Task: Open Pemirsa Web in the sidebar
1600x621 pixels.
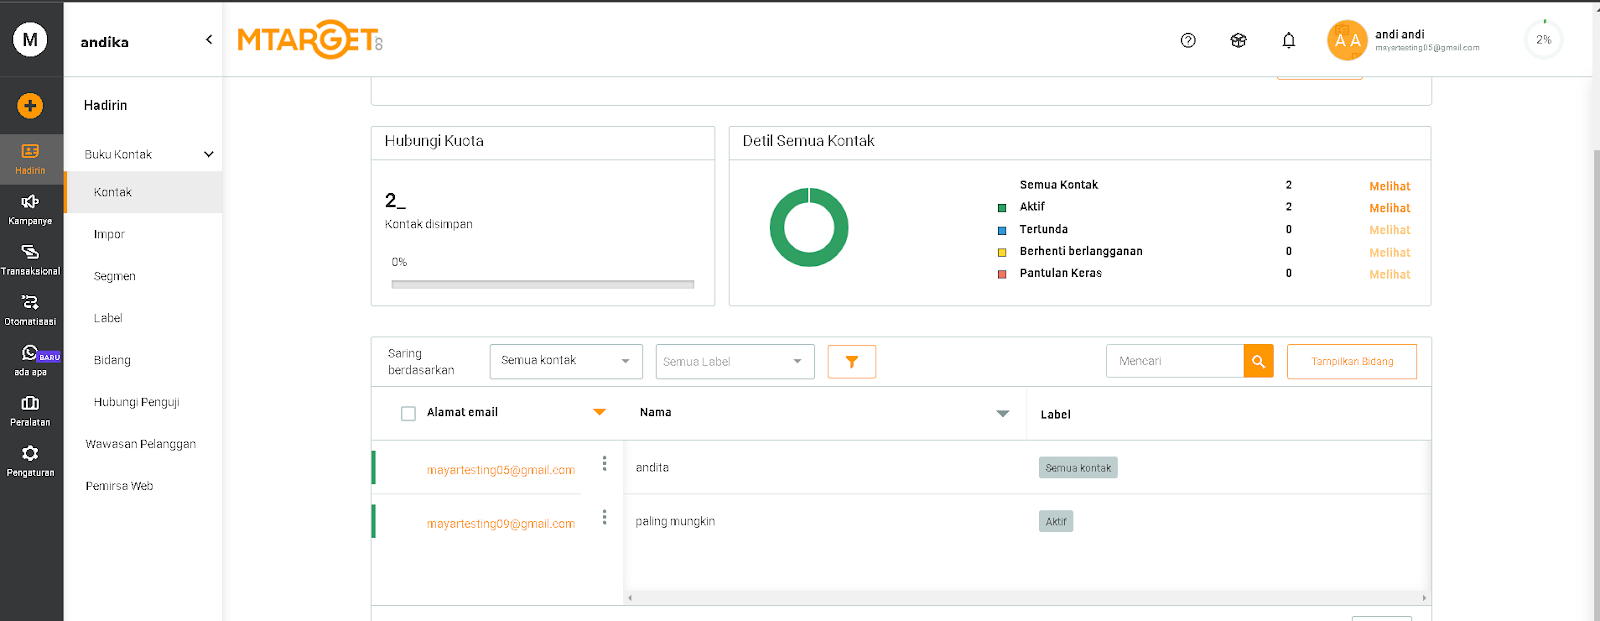Action: coord(120,486)
